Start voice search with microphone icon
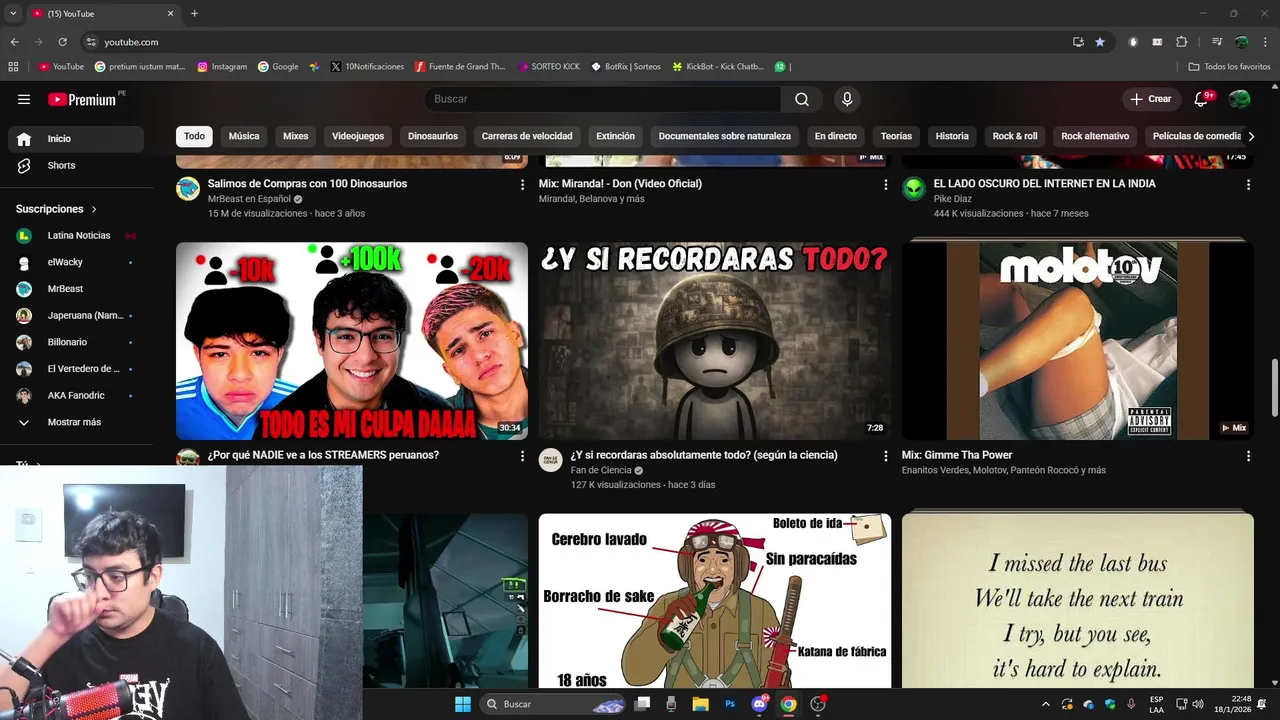The image size is (1280, 720). 847,99
